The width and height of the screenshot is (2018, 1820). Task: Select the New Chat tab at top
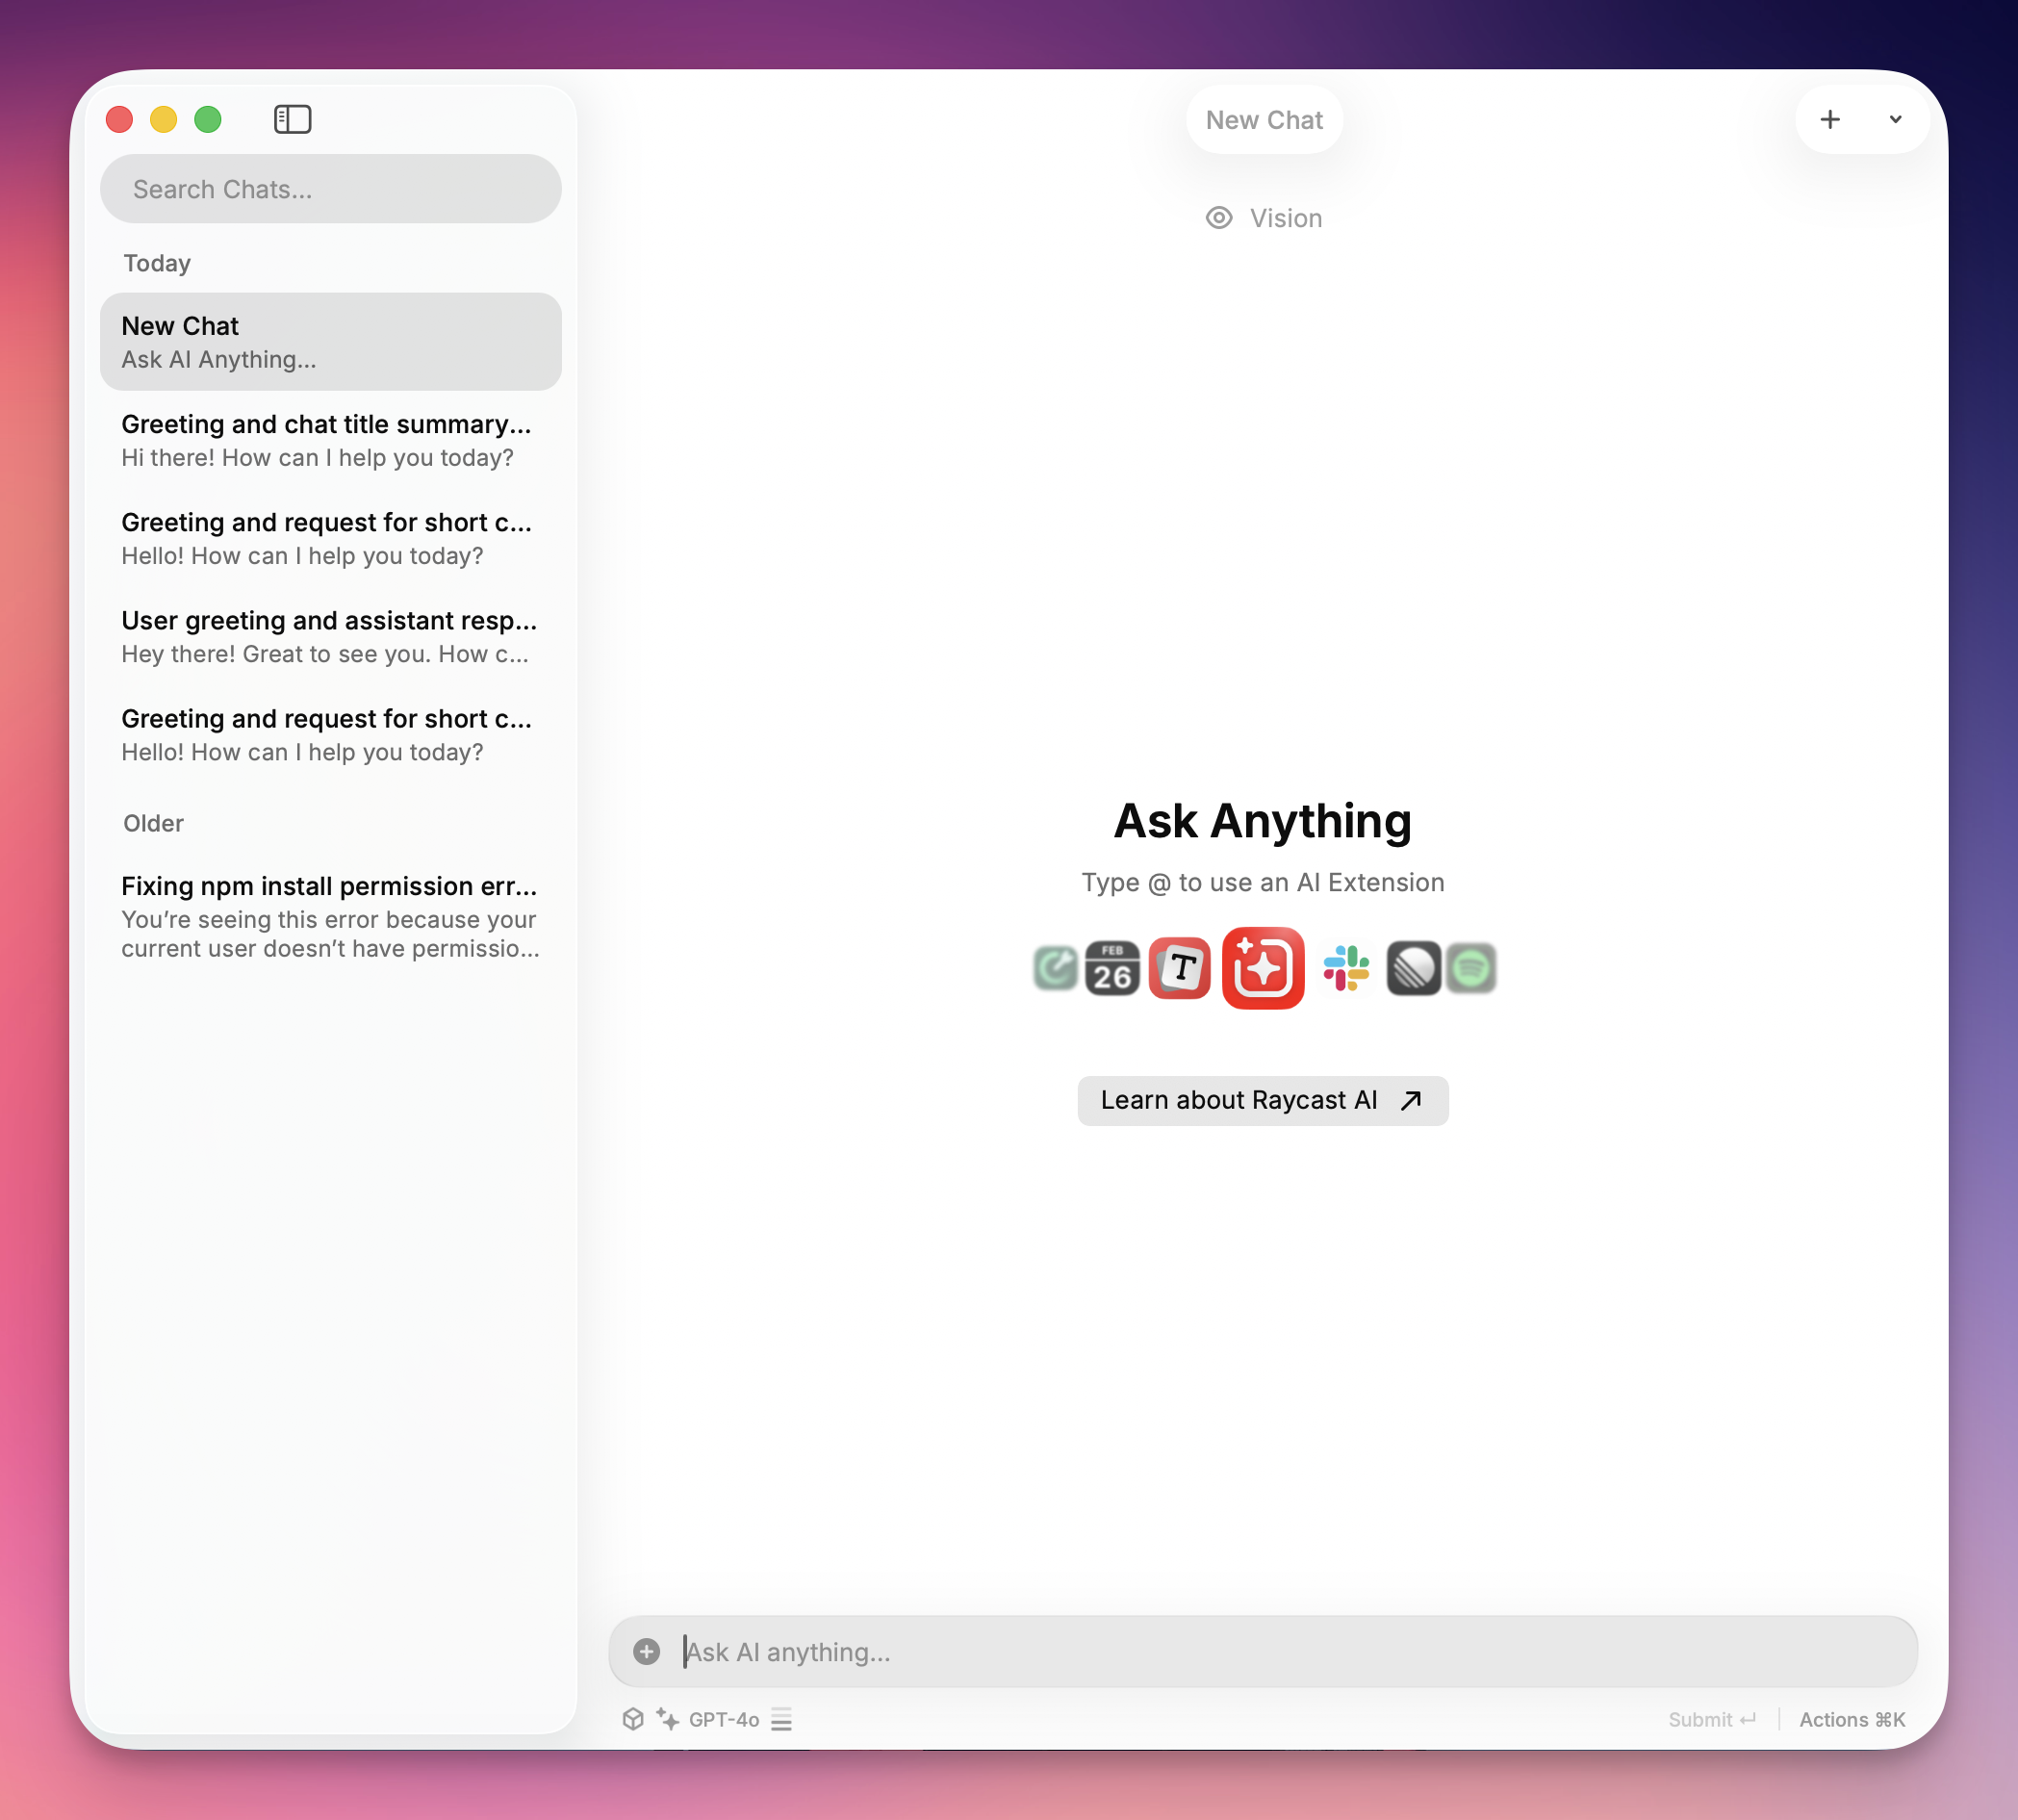click(1263, 119)
